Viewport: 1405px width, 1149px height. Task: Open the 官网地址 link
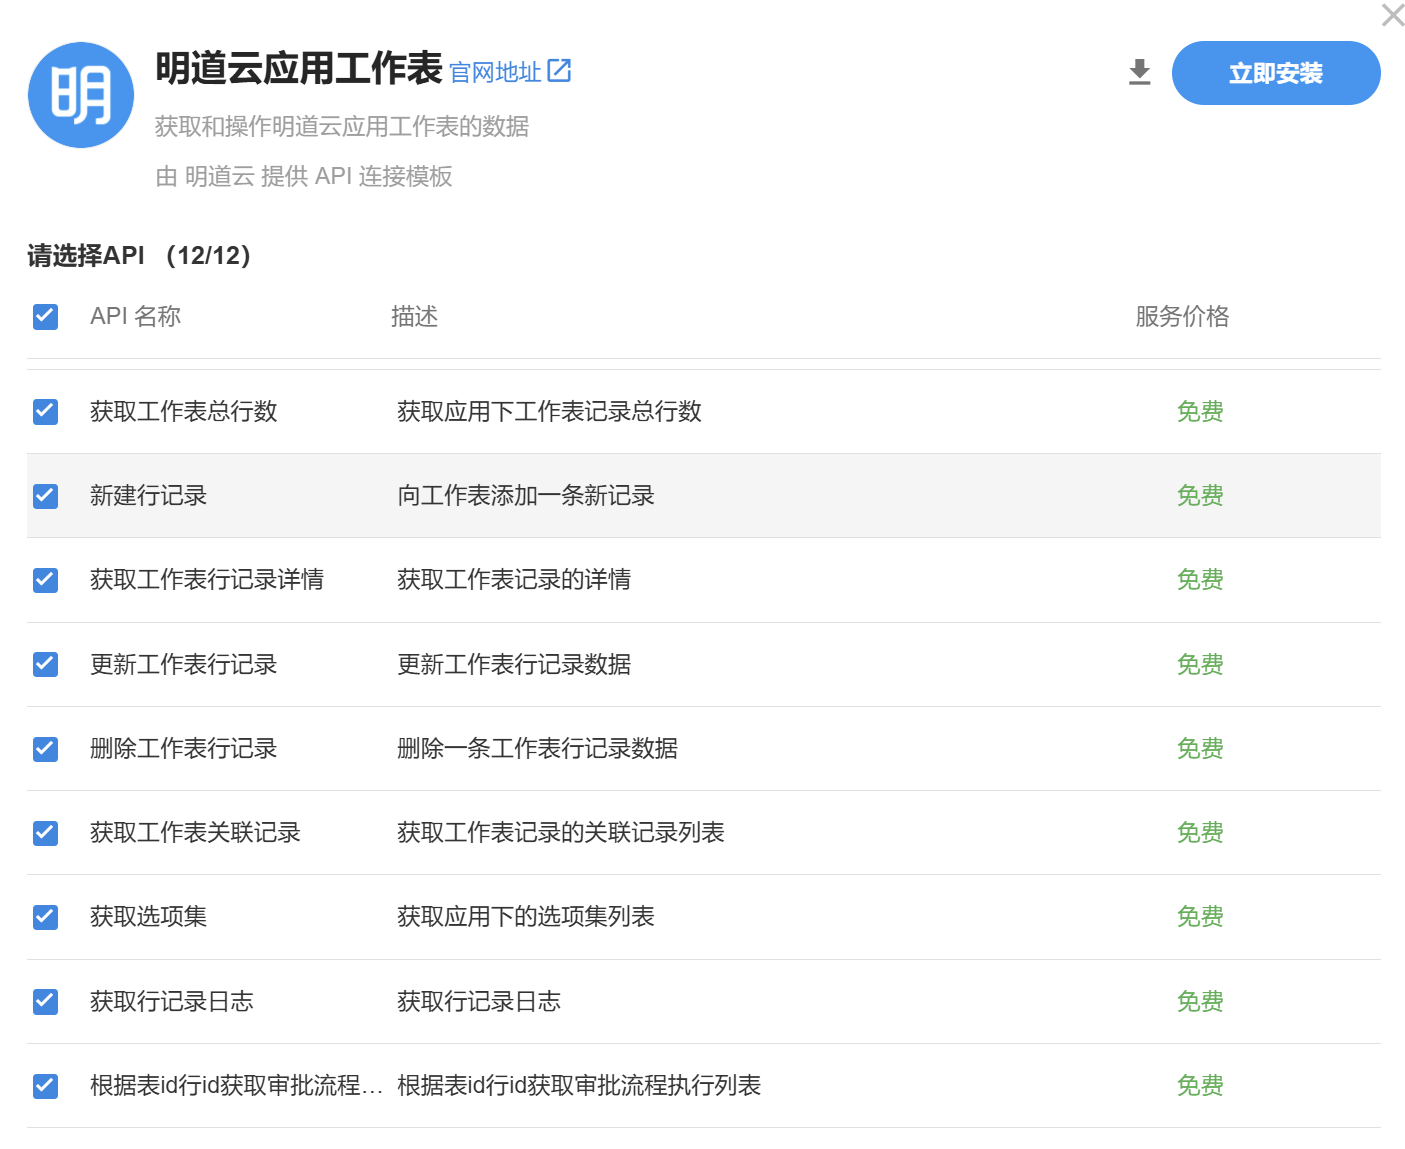(x=495, y=72)
